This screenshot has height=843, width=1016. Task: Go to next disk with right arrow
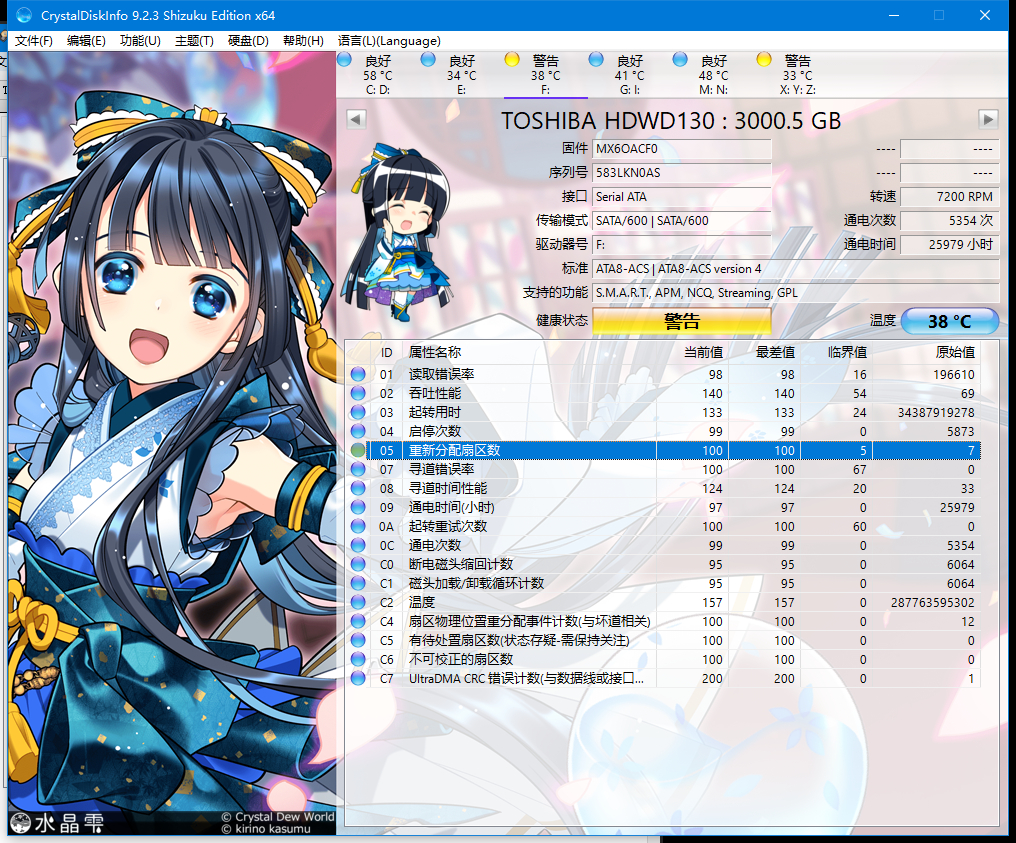click(x=987, y=119)
